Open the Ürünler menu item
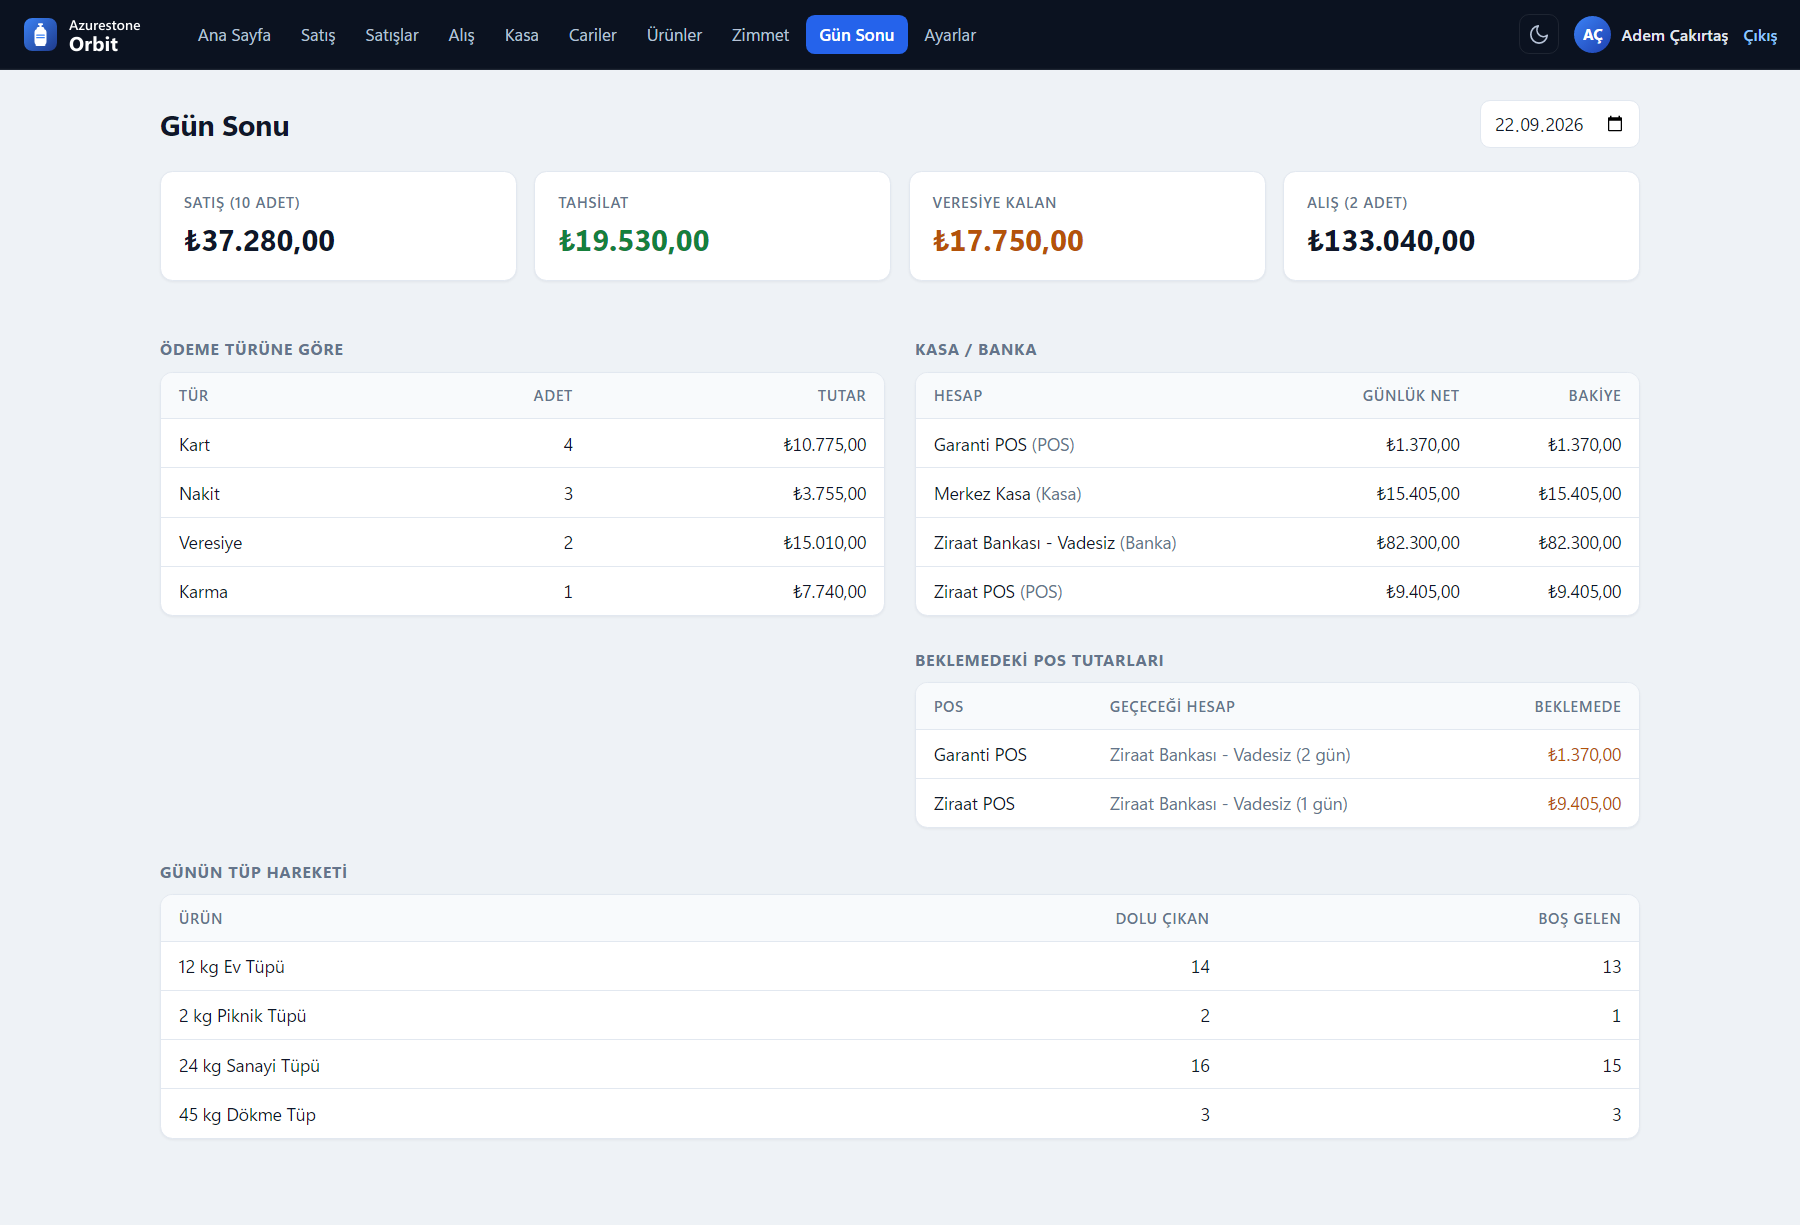This screenshot has width=1800, height=1225. pos(674,35)
